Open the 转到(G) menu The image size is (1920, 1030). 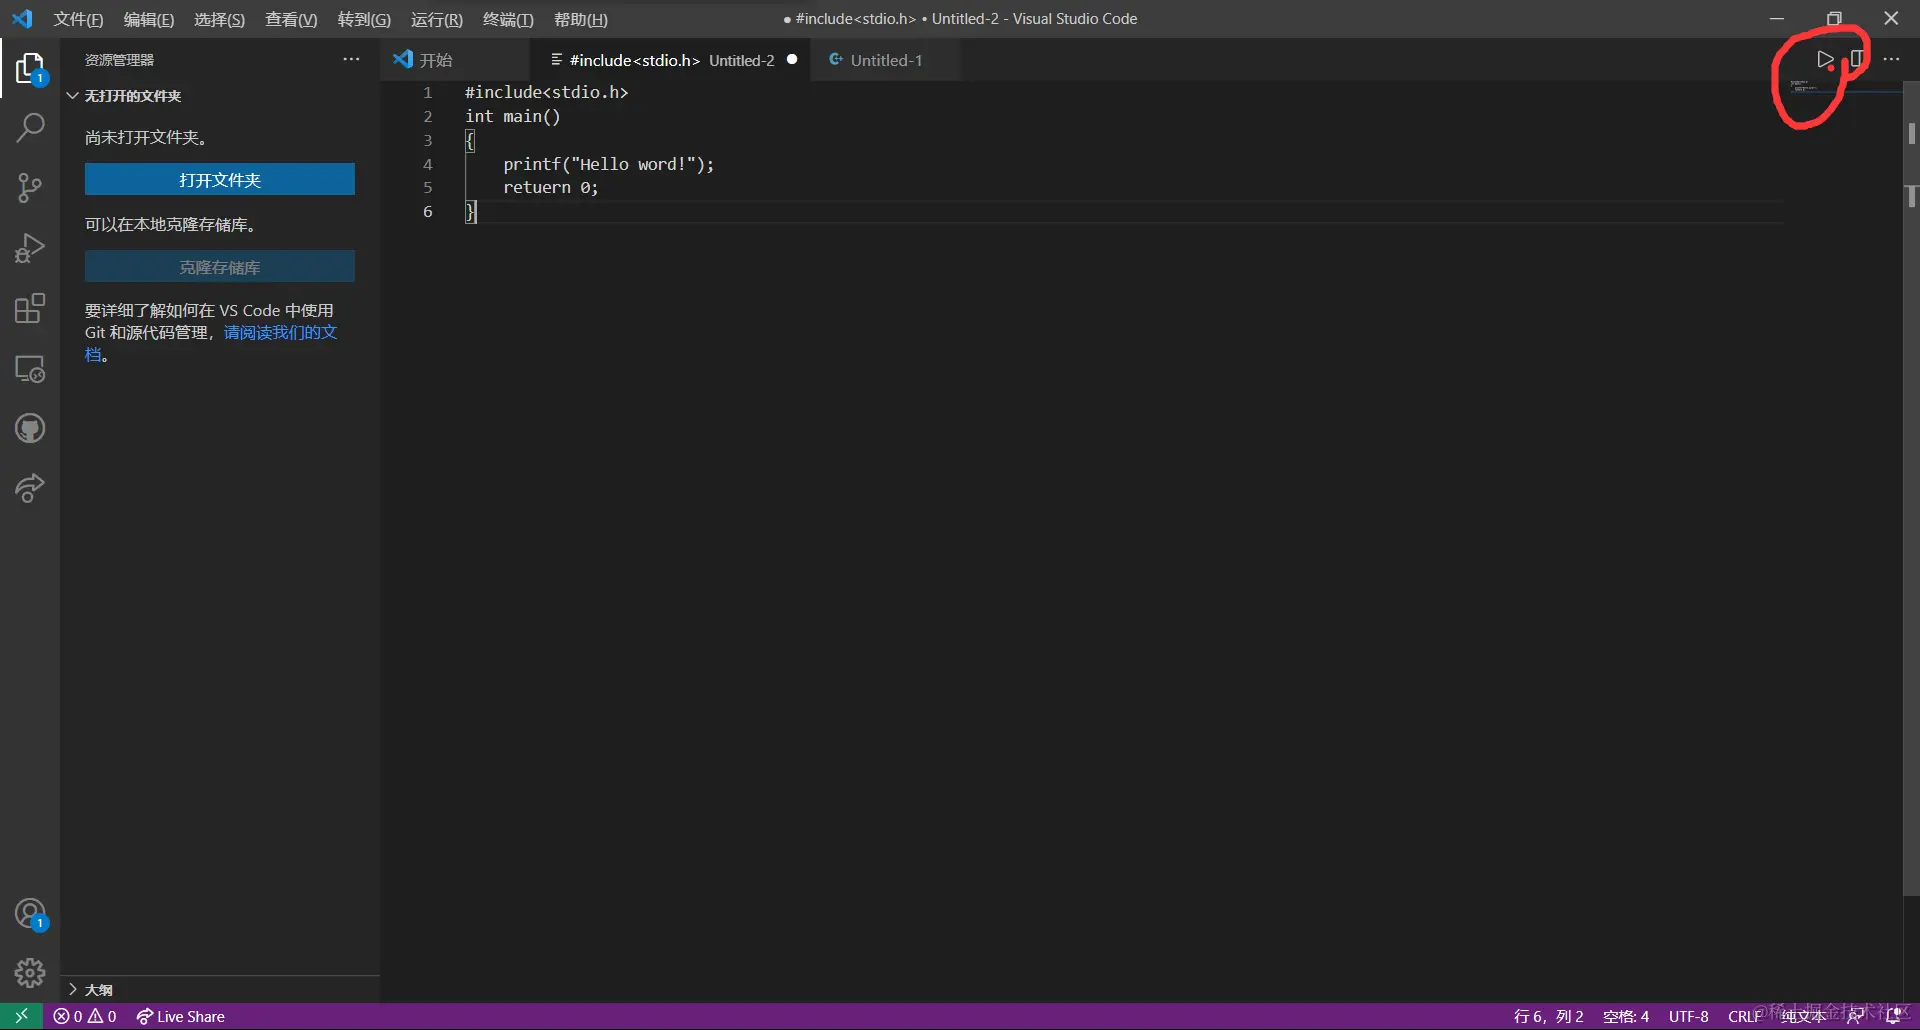coord(364,20)
